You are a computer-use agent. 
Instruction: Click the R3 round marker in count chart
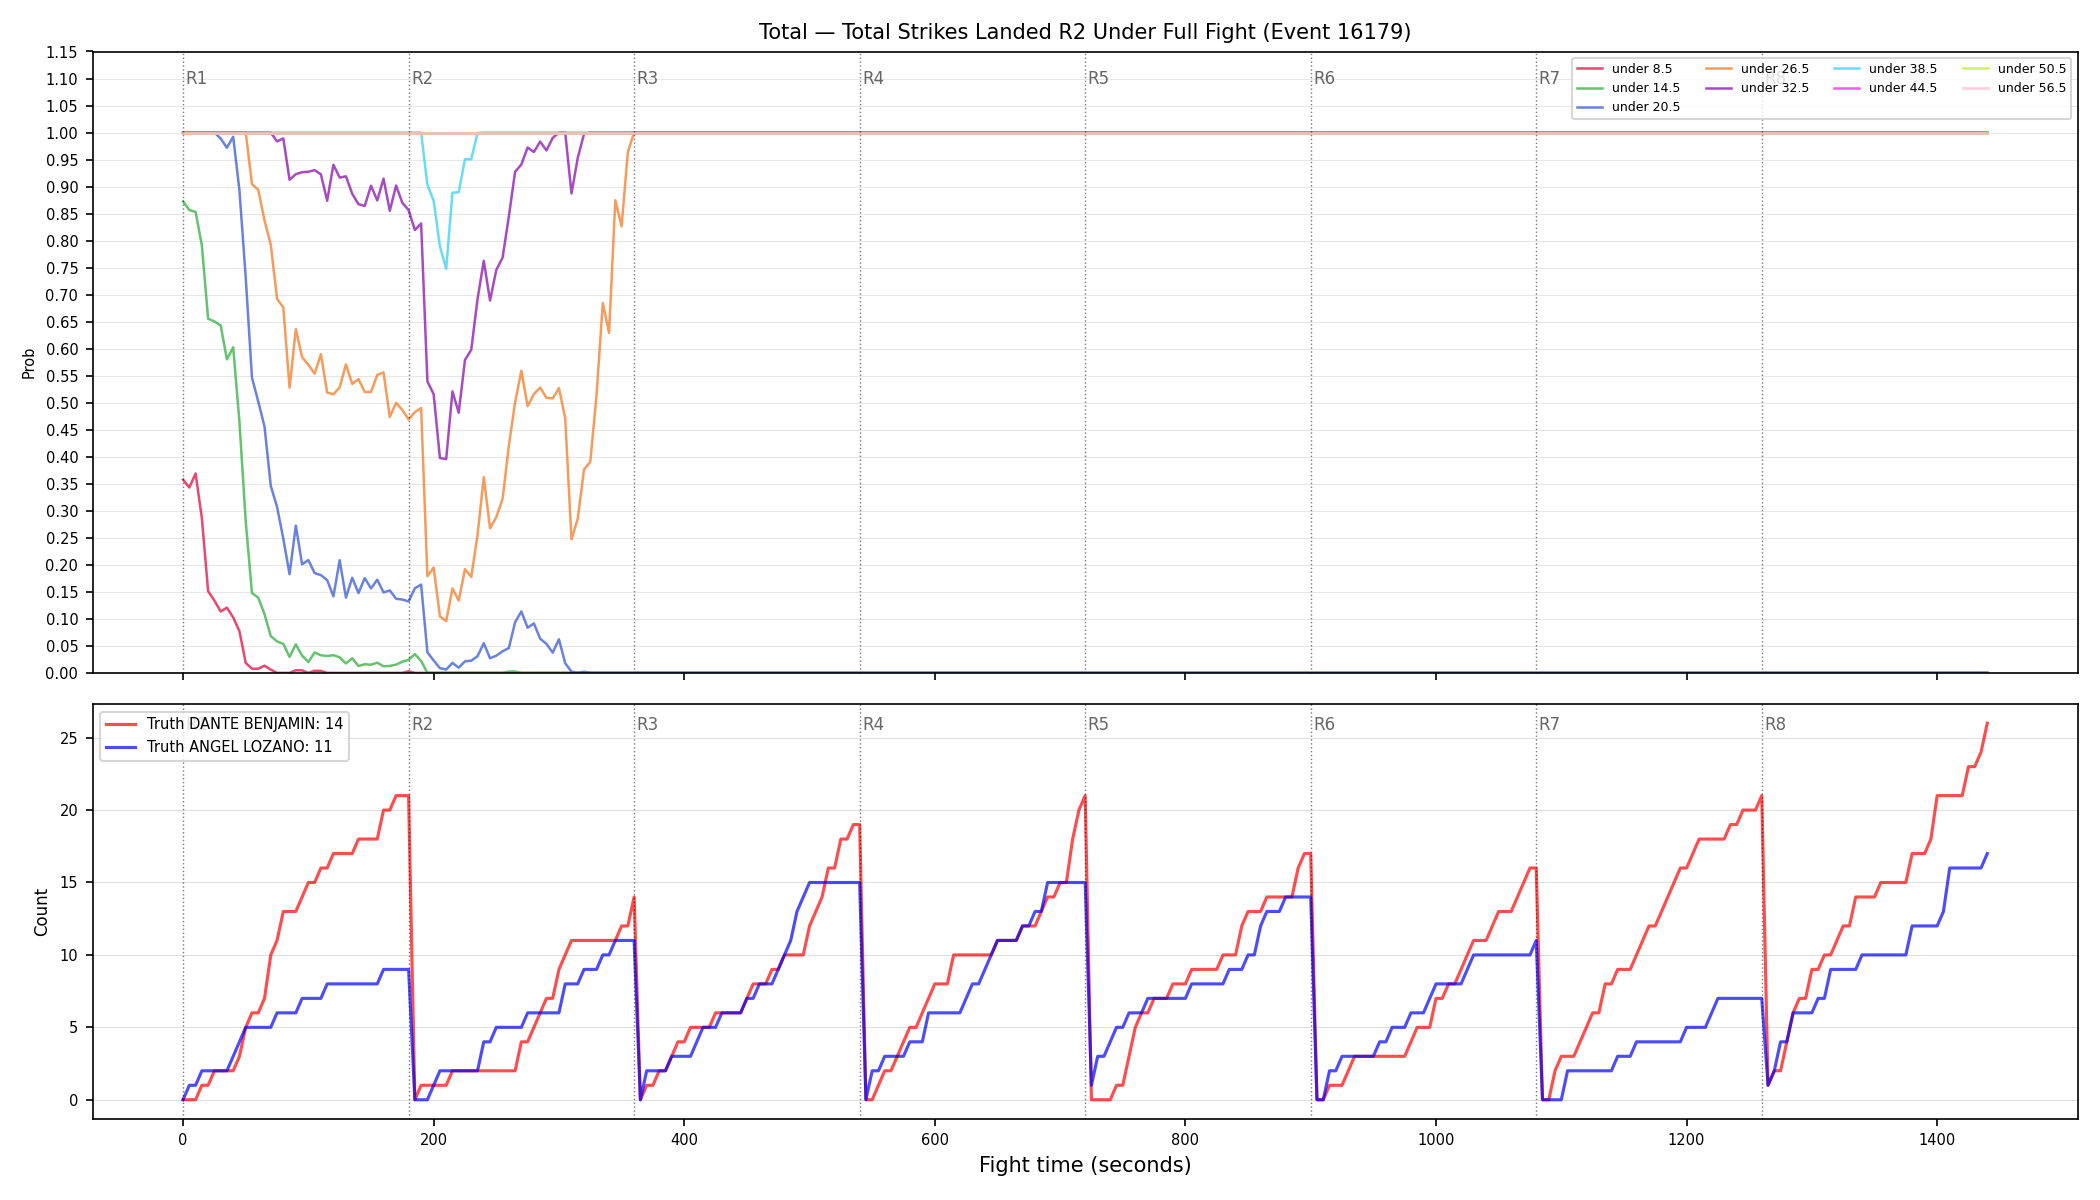pyautogui.click(x=648, y=724)
